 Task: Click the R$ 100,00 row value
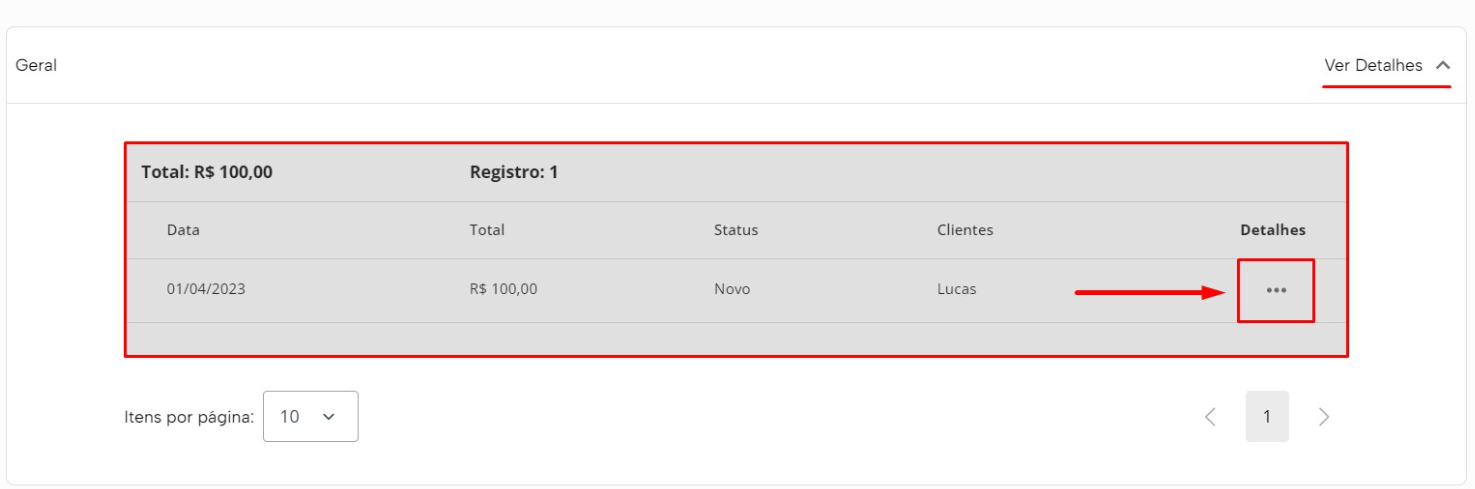pos(503,290)
